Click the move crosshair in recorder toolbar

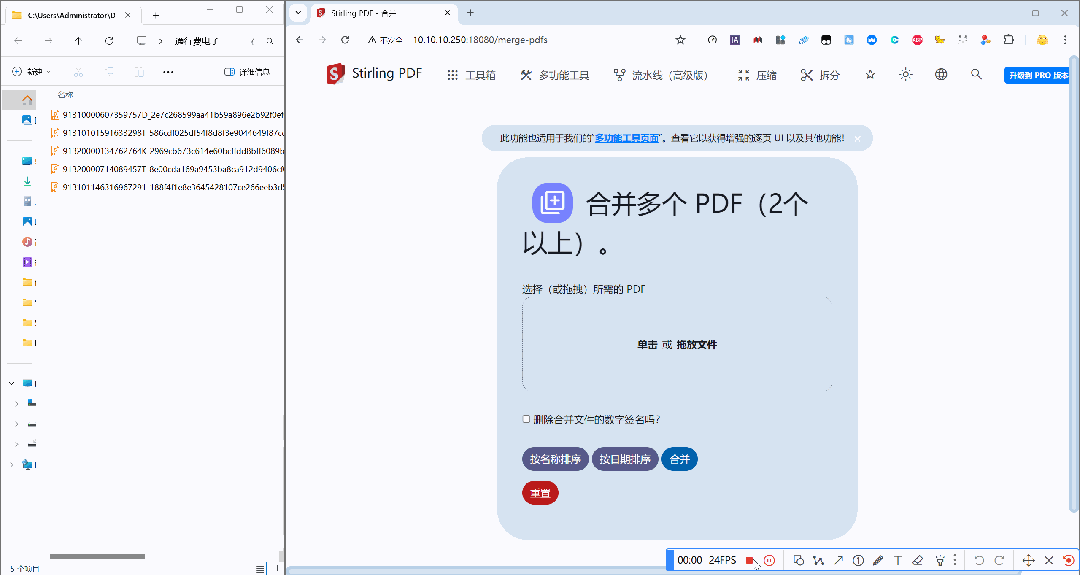1028,561
